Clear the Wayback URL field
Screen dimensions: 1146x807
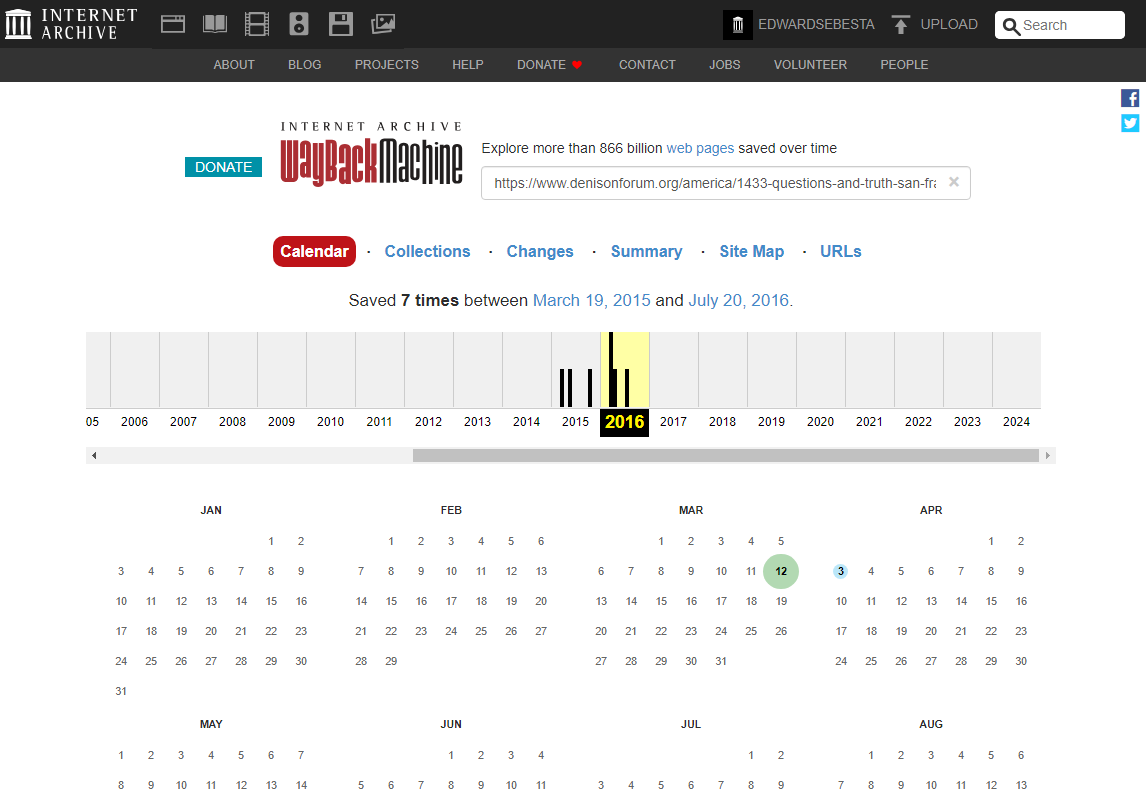tap(954, 182)
